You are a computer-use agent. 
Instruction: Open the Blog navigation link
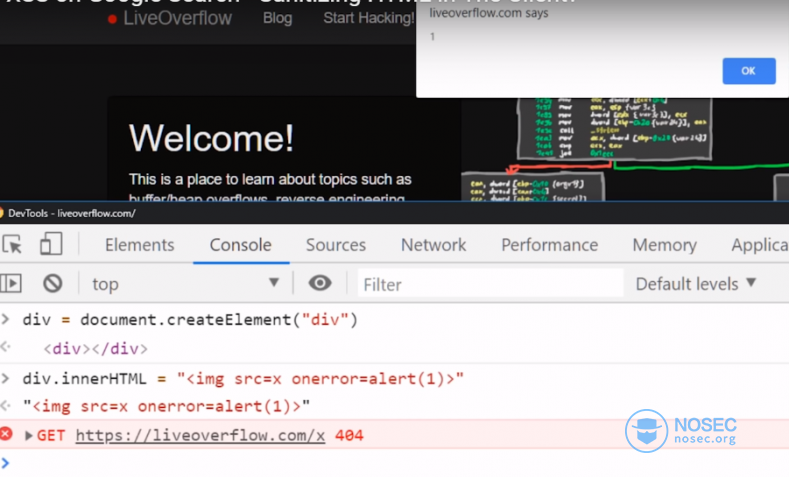[x=277, y=18]
